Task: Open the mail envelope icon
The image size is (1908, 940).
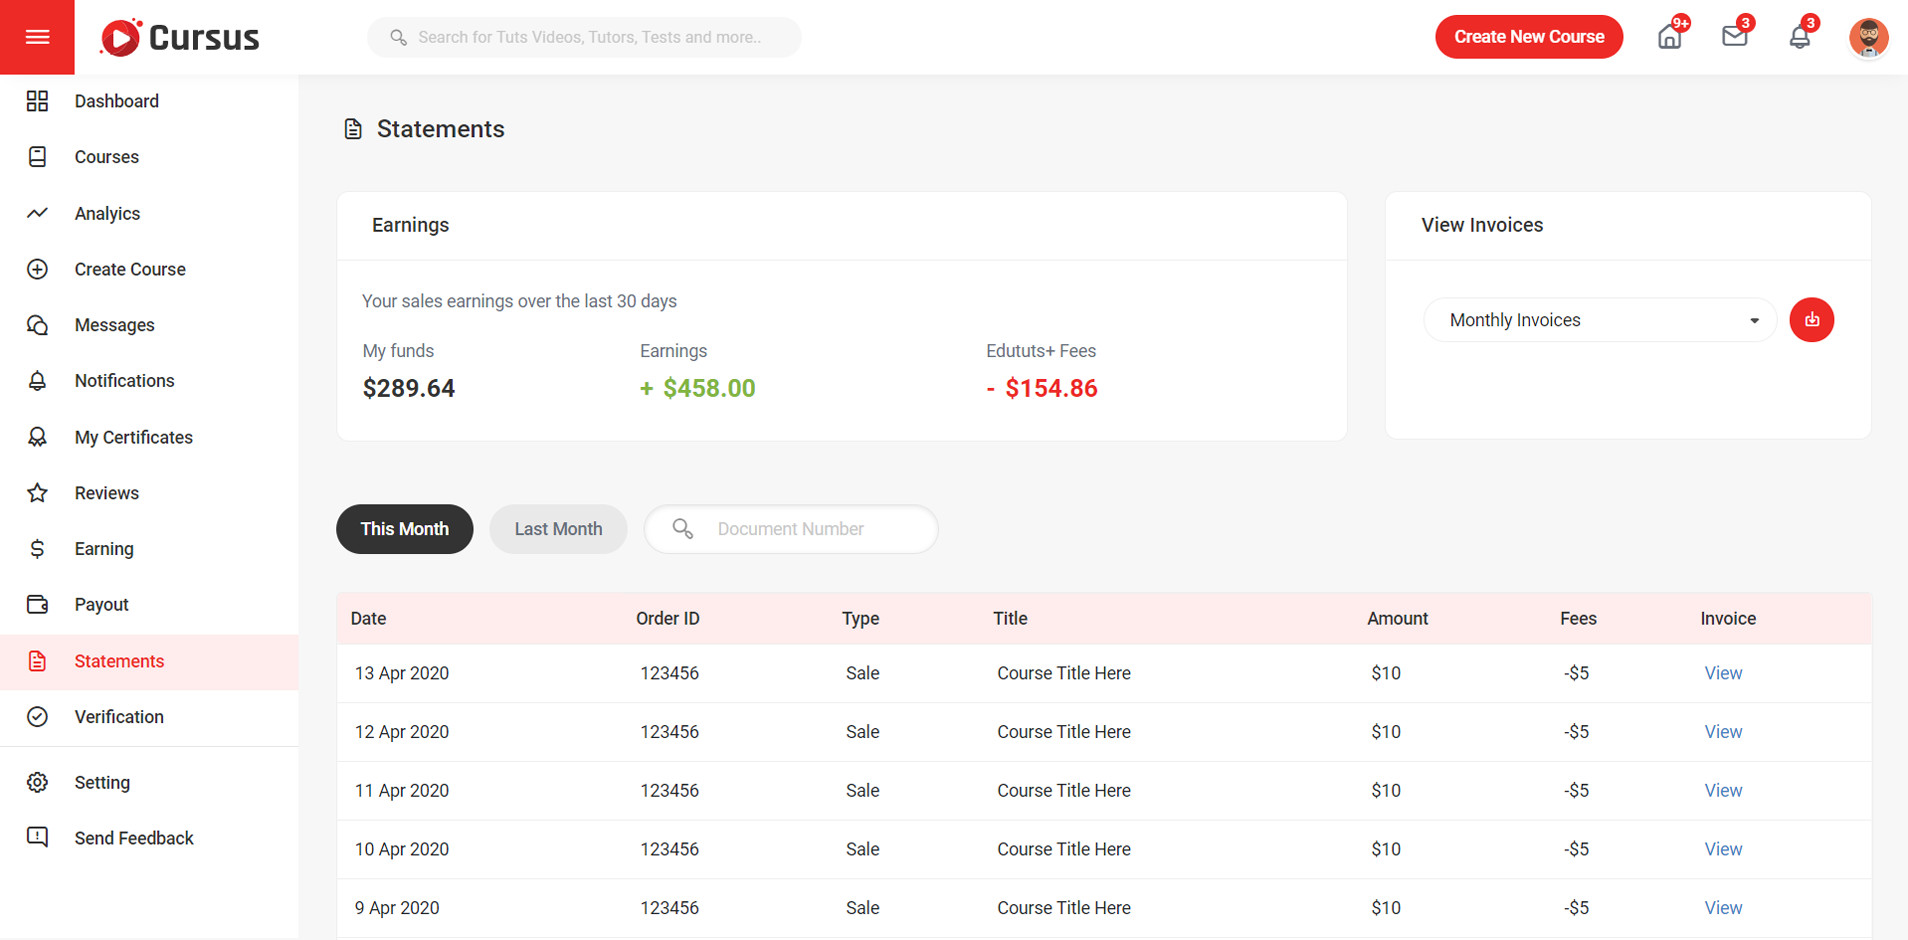Action: point(1734,37)
